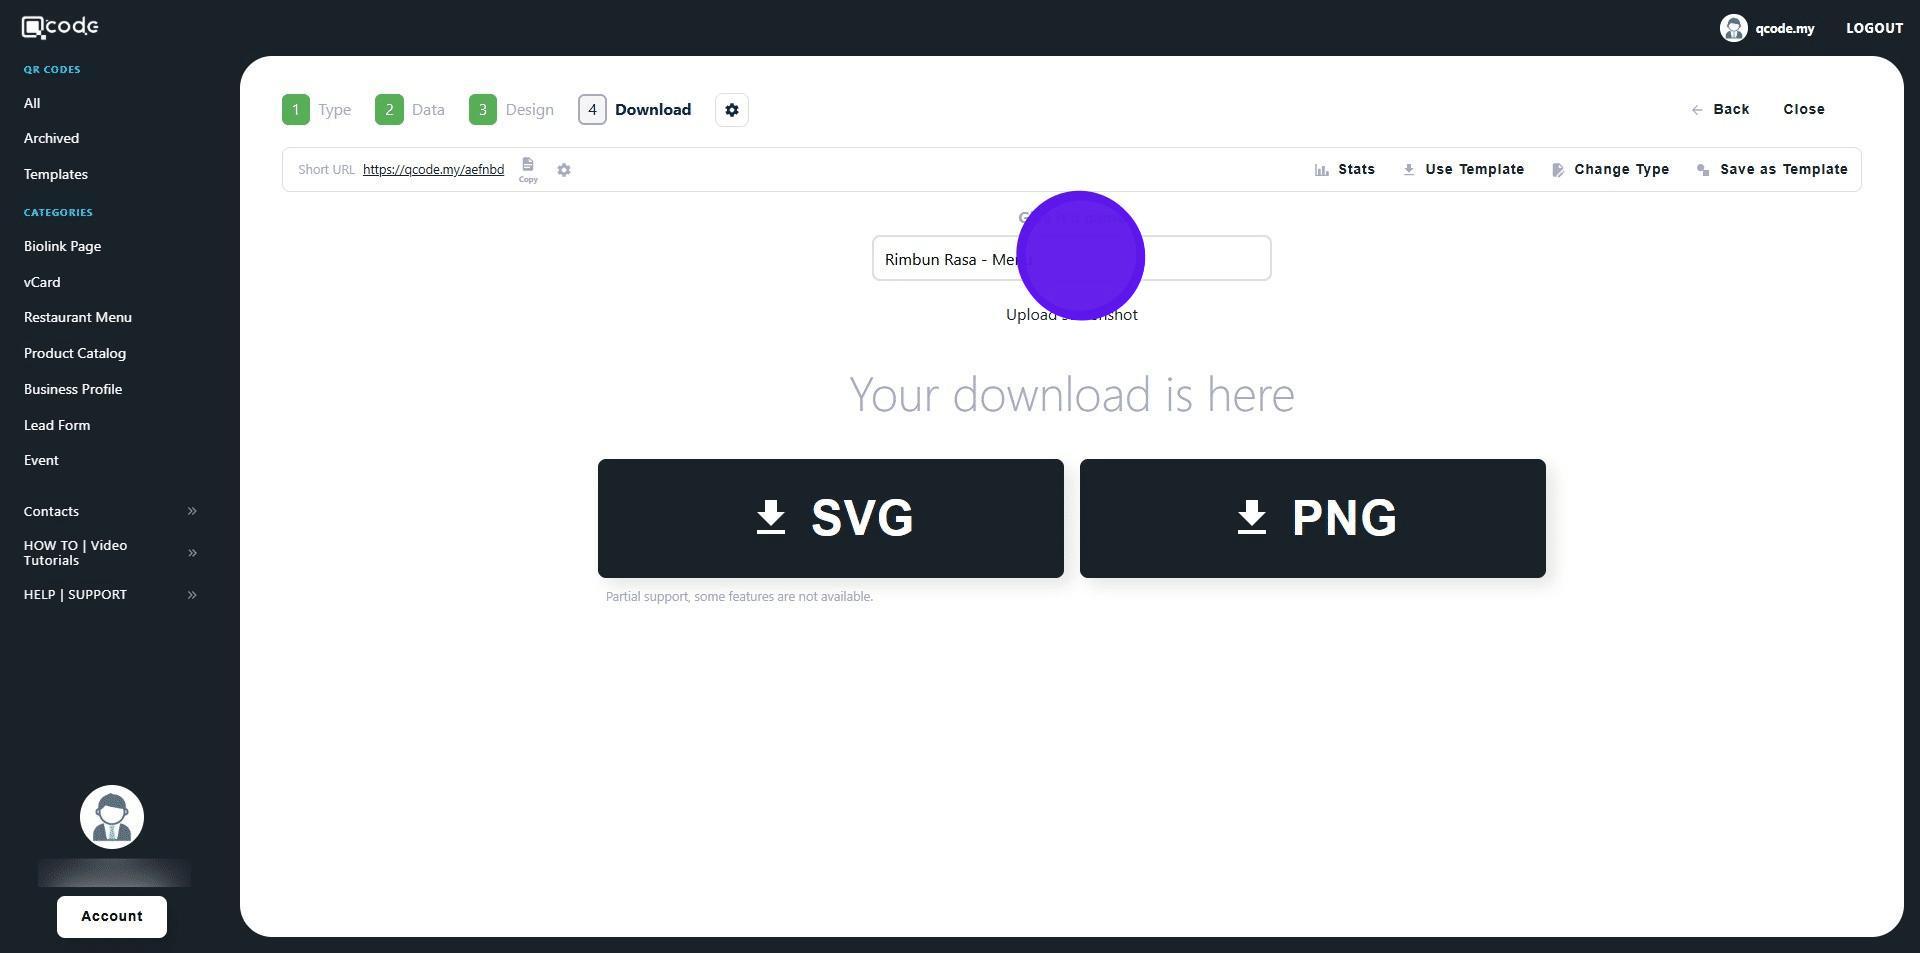
Task: Open Biolink Page category
Action: pyautogui.click(x=62, y=246)
